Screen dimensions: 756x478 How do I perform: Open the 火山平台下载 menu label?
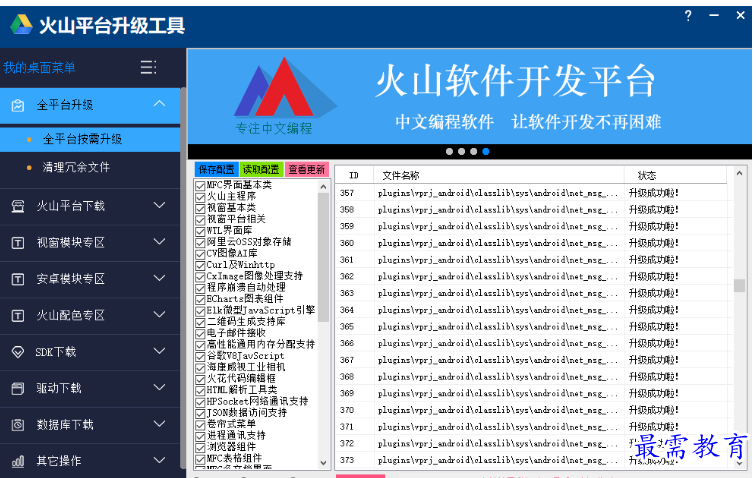71,206
